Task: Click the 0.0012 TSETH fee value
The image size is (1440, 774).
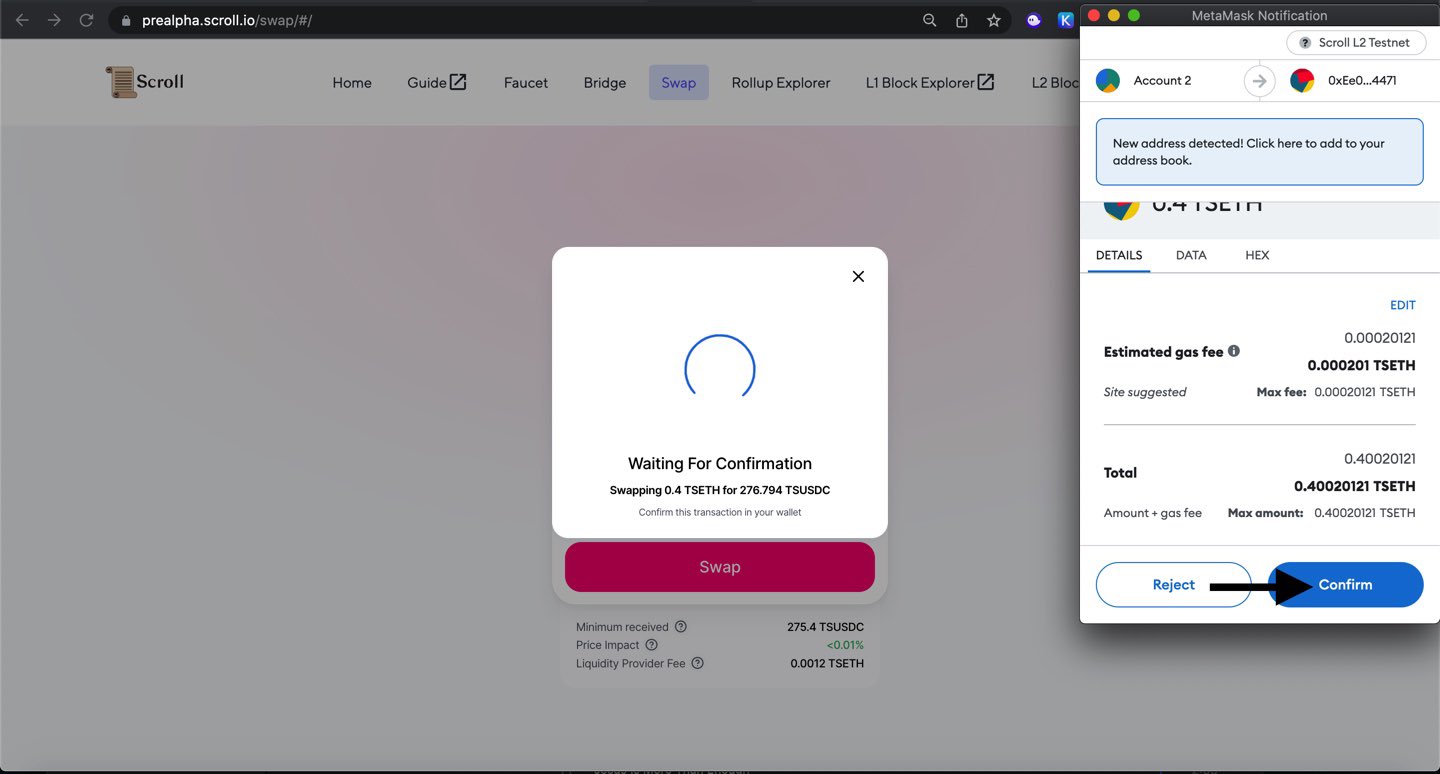Action: 827,663
